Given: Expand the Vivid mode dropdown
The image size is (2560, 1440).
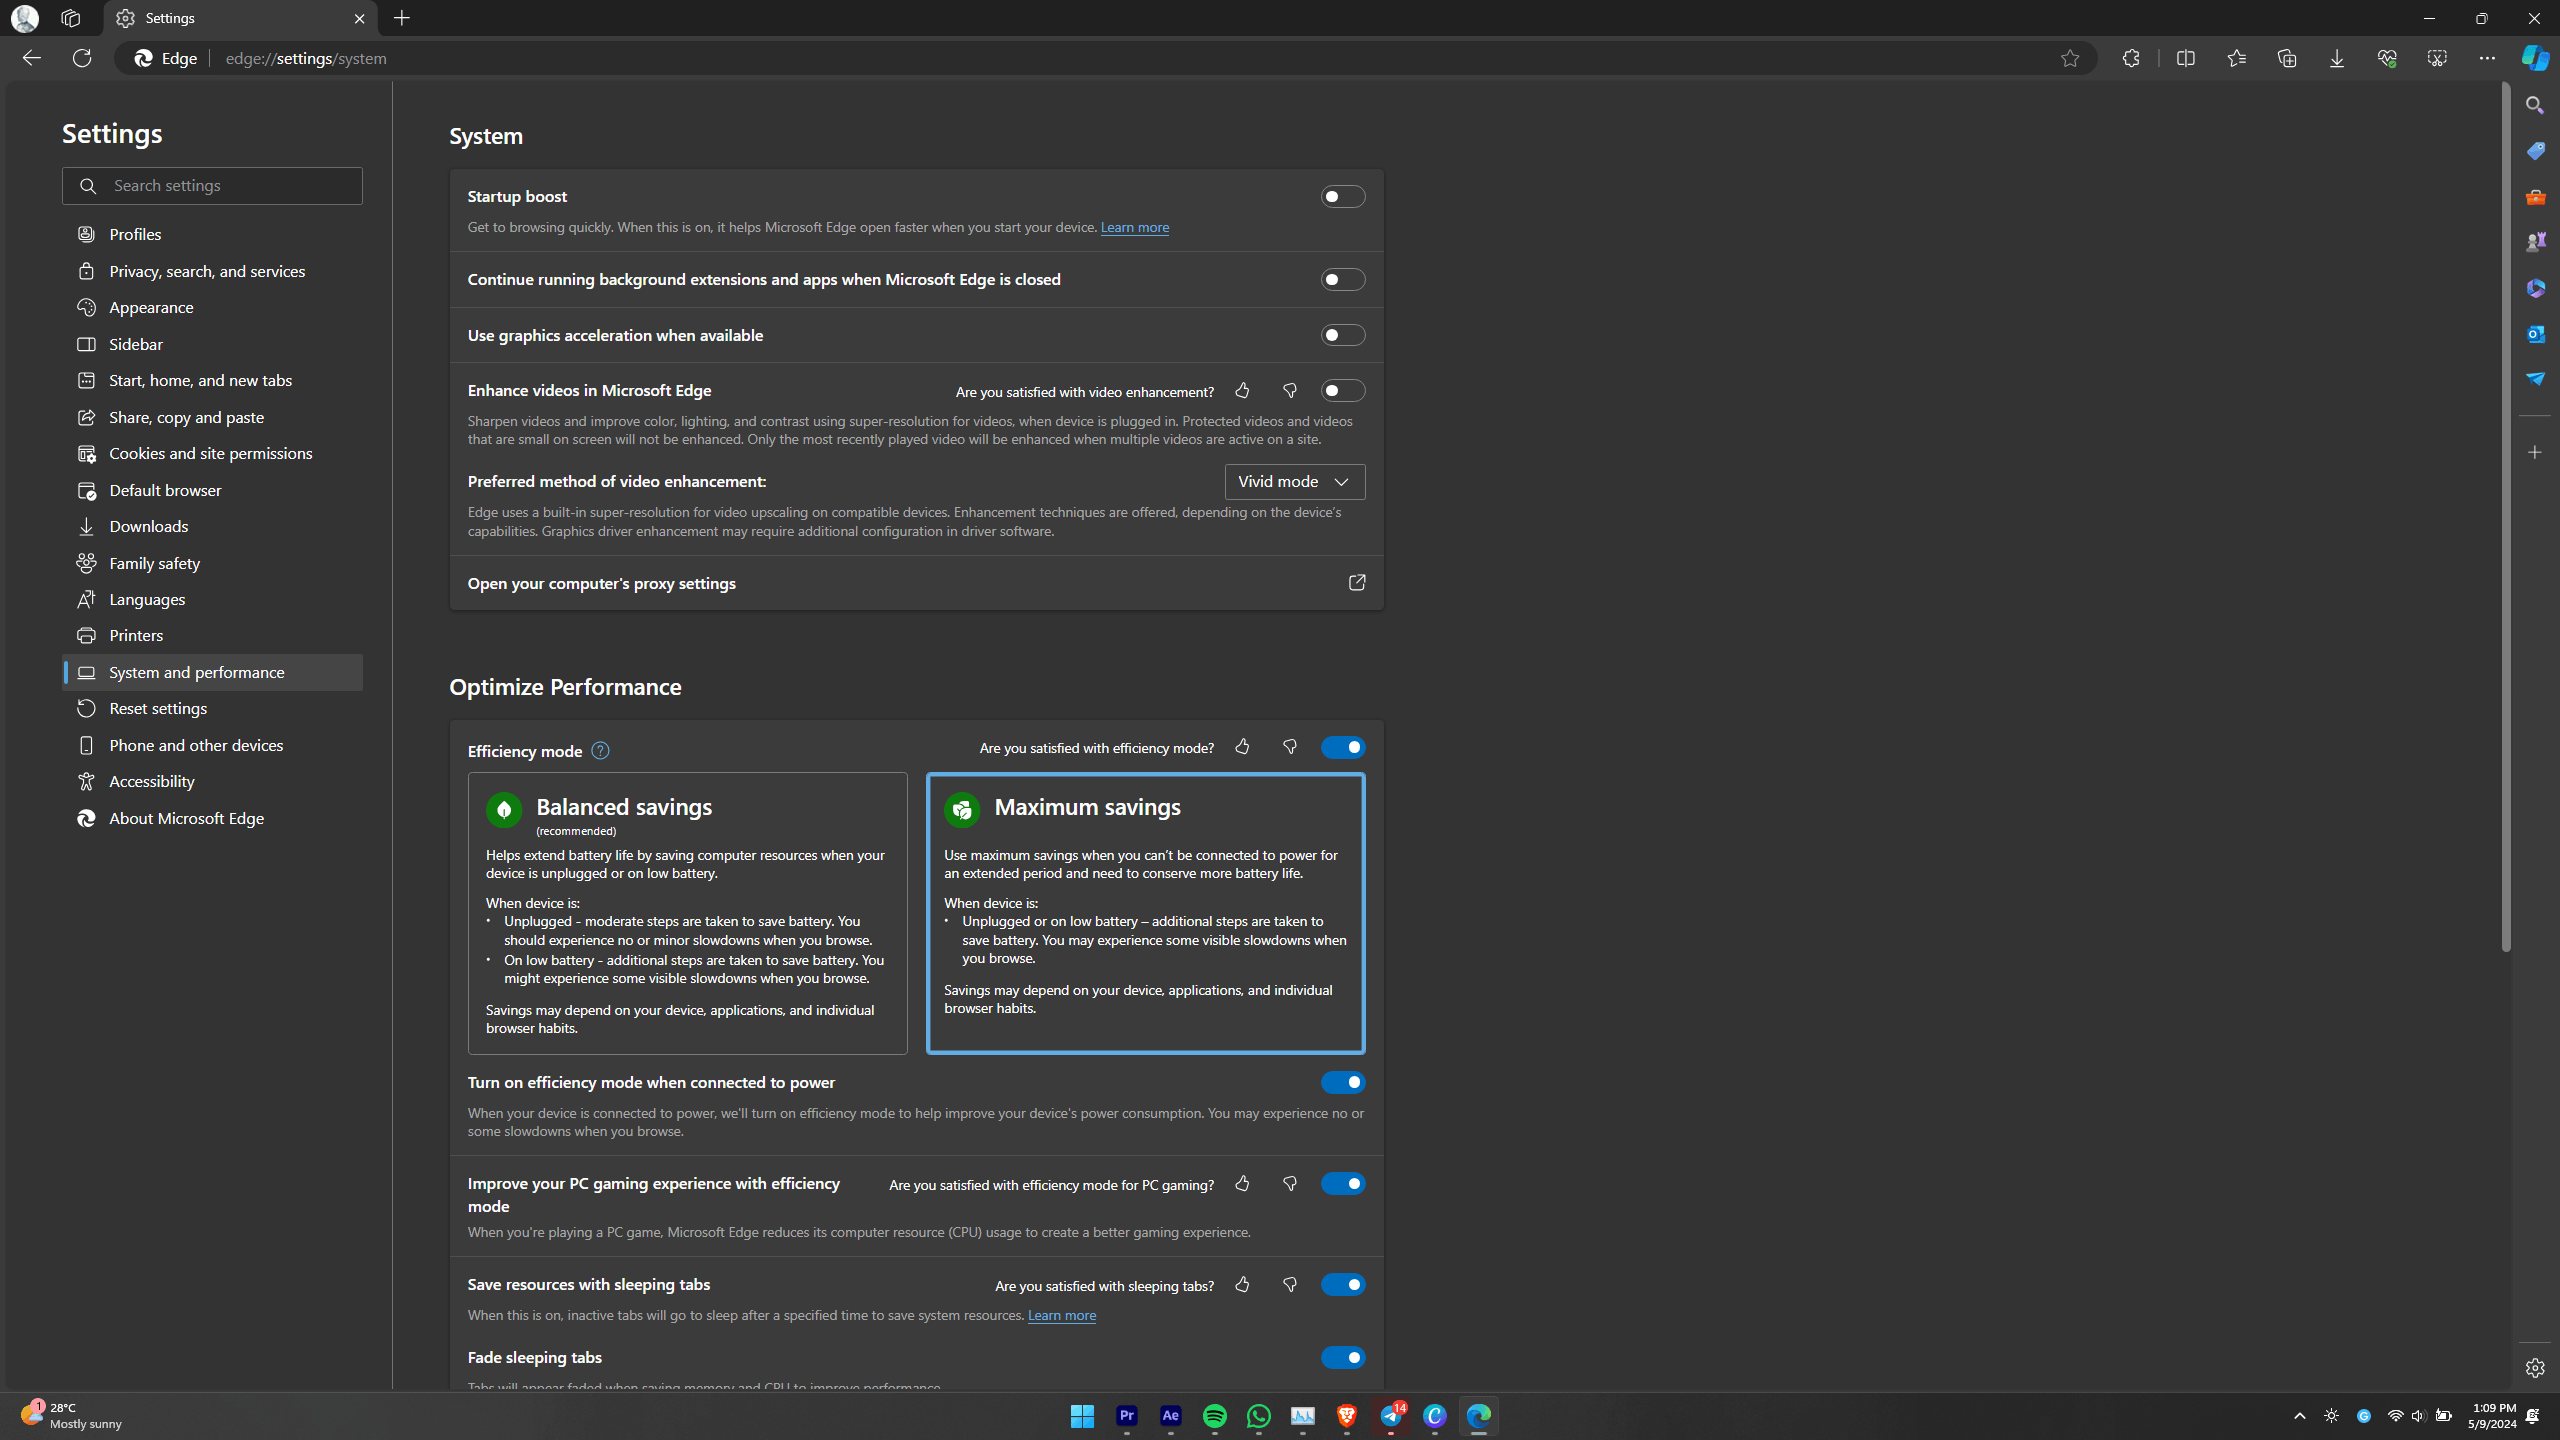Looking at the screenshot, I should point(1294,482).
